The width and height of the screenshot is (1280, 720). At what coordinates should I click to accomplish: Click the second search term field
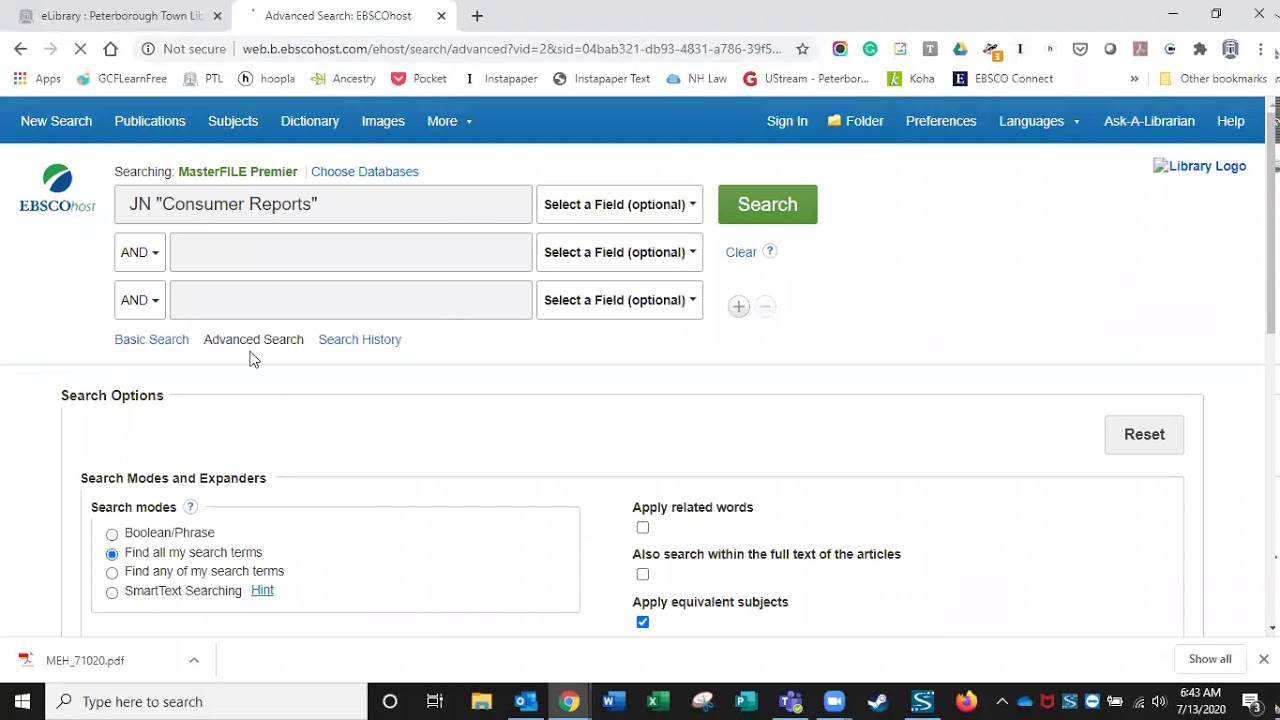tap(351, 252)
